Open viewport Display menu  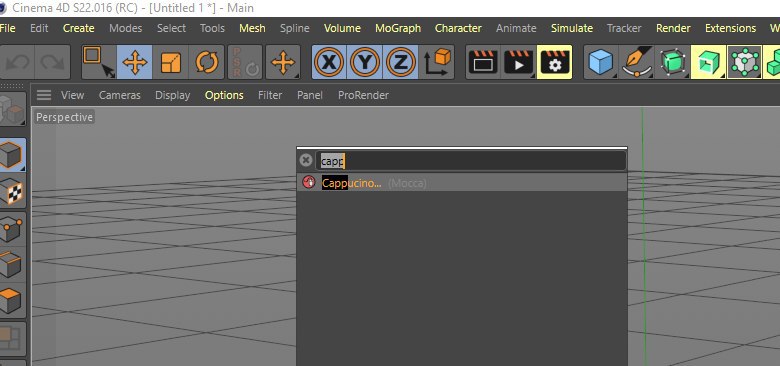[x=173, y=95]
